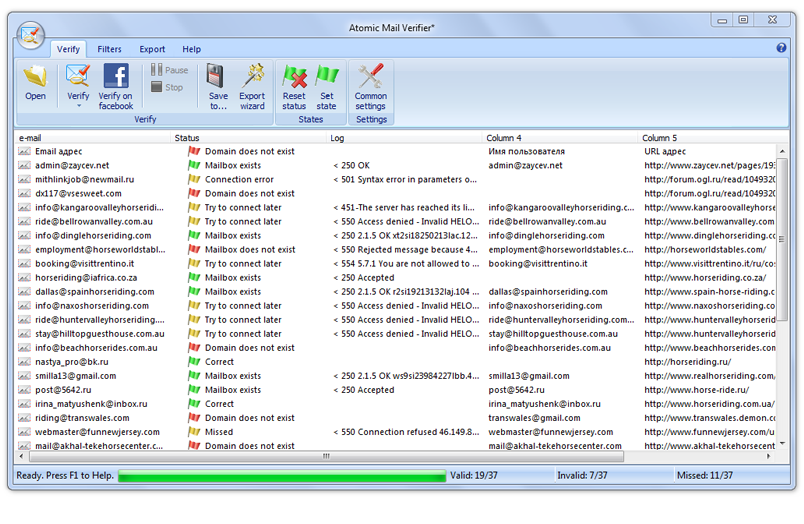Click the Column 4 header
This screenshot has width=804, height=524.
click(x=560, y=138)
